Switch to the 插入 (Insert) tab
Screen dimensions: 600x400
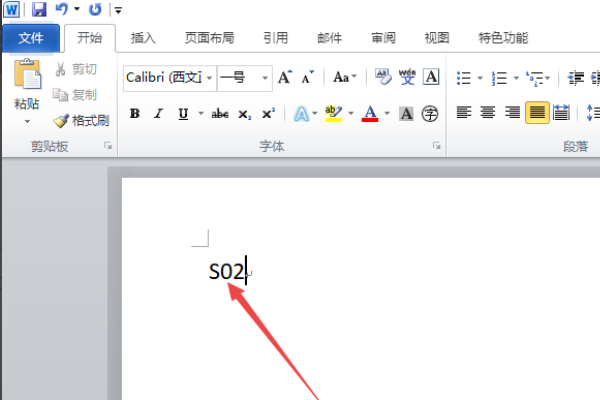pyautogui.click(x=143, y=38)
